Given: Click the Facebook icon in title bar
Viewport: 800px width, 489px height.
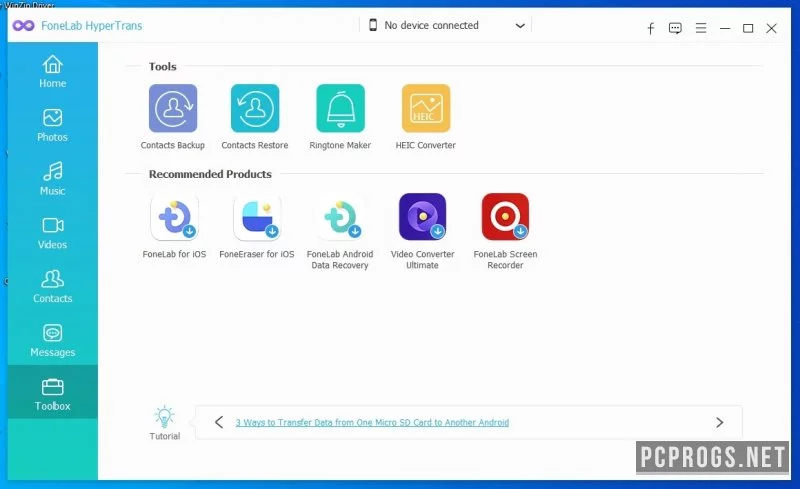Looking at the screenshot, I should pyautogui.click(x=651, y=29).
